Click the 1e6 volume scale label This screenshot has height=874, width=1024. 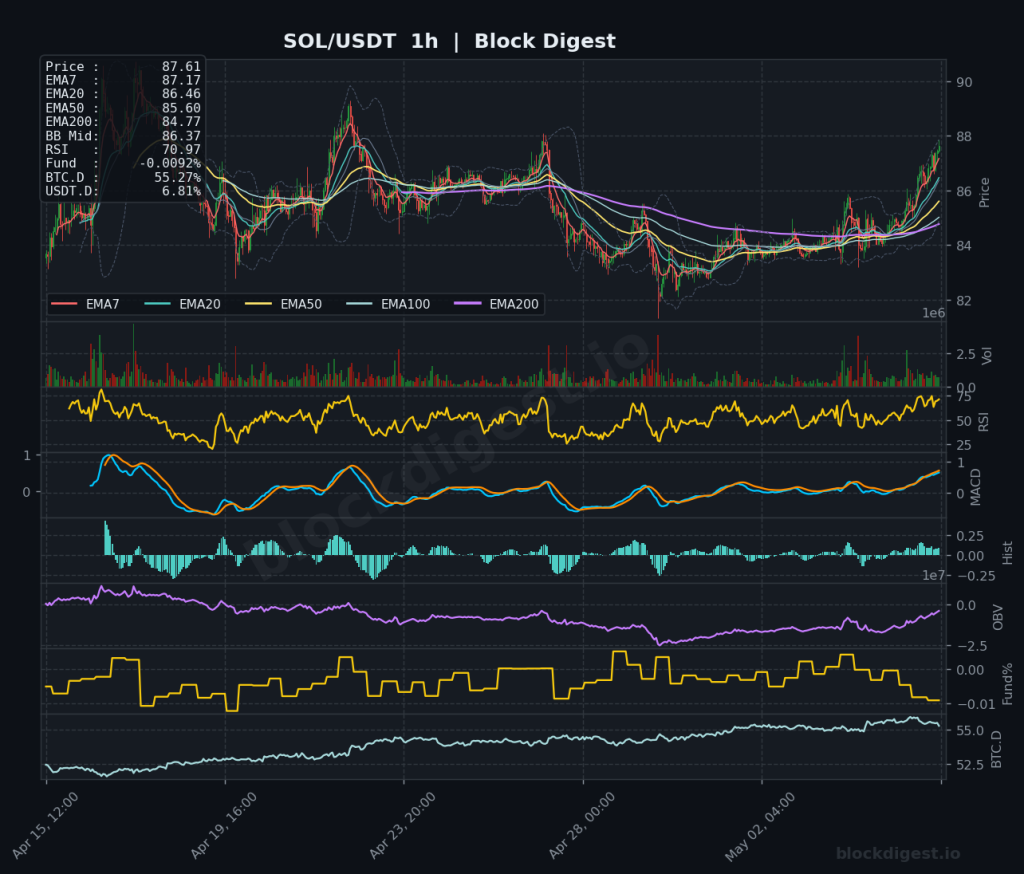click(933, 313)
